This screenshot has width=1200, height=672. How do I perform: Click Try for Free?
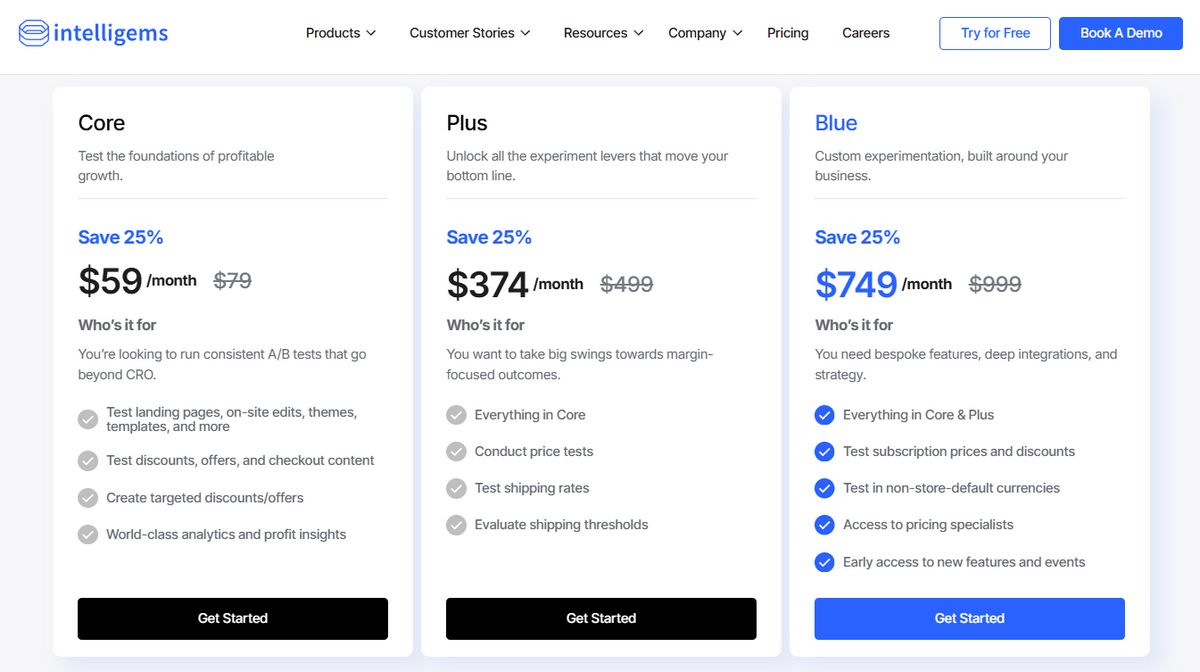(x=994, y=32)
